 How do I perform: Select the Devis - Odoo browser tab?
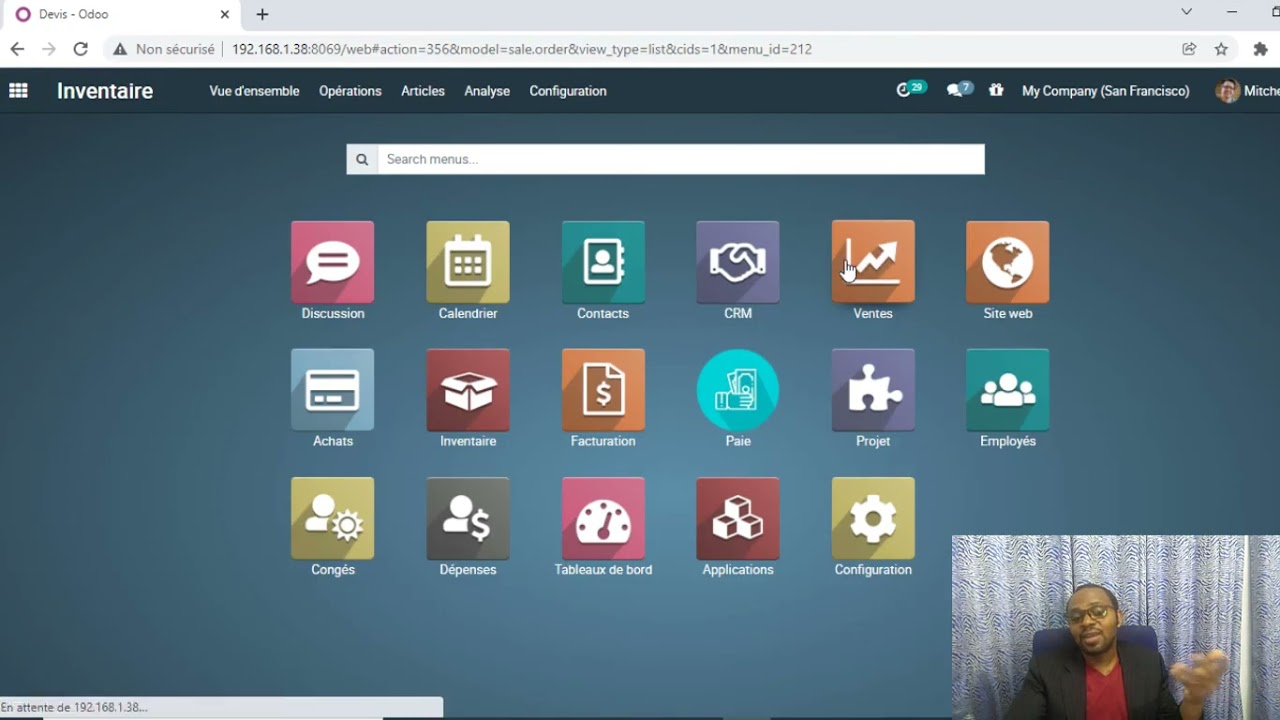[x=121, y=15]
